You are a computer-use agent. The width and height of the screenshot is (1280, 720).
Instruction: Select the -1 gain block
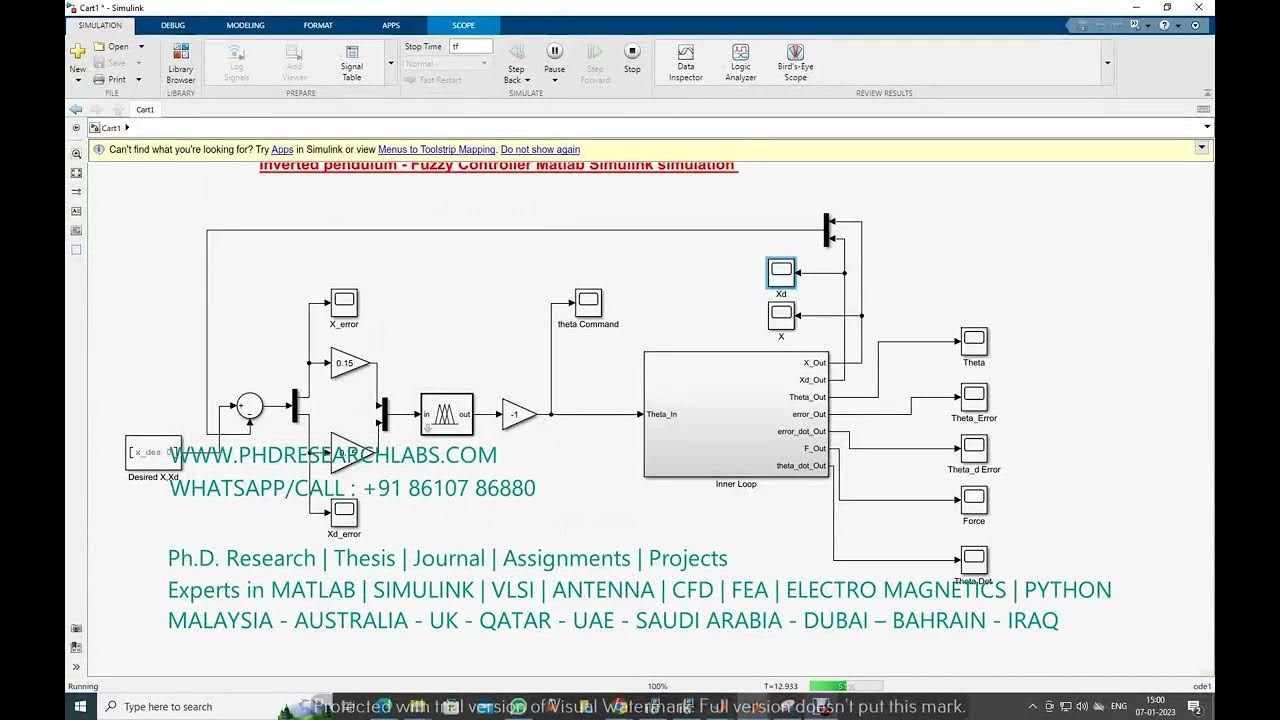pos(519,414)
